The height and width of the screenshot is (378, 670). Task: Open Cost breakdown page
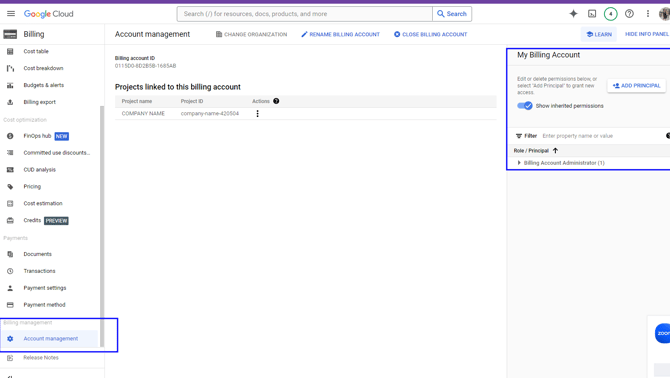(x=43, y=68)
